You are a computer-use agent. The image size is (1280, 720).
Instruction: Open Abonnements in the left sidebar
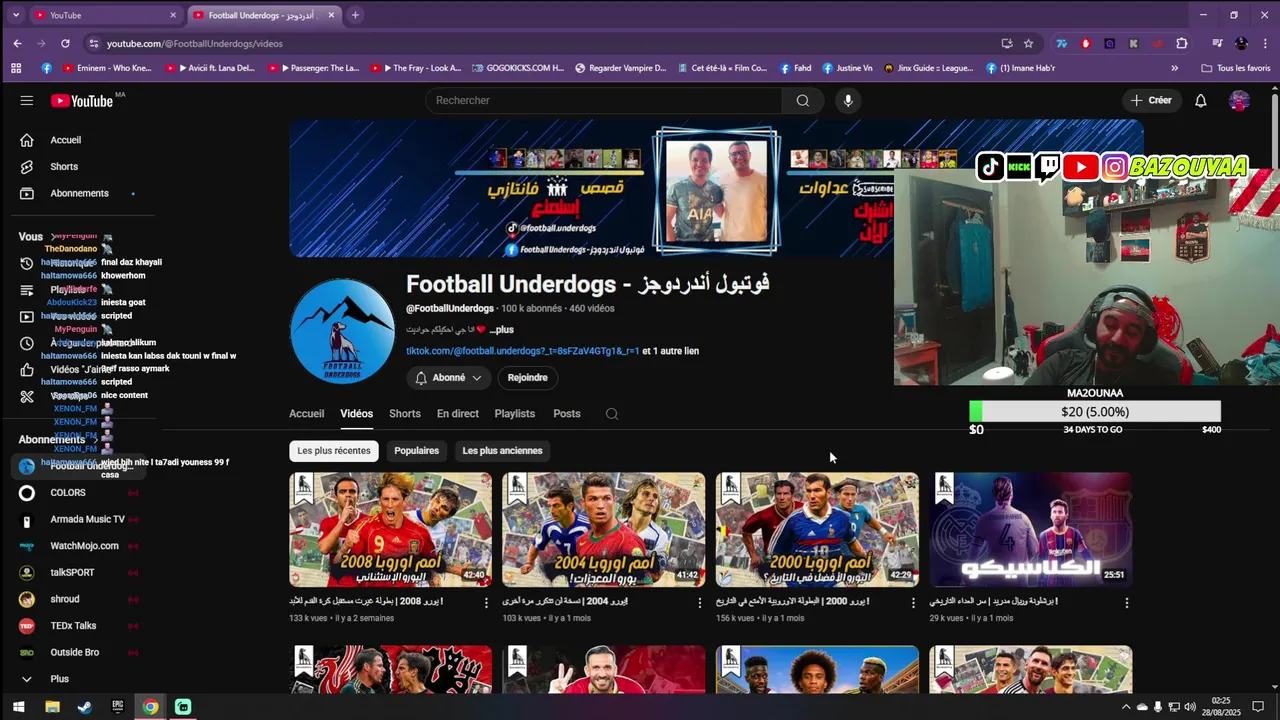click(x=79, y=193)
